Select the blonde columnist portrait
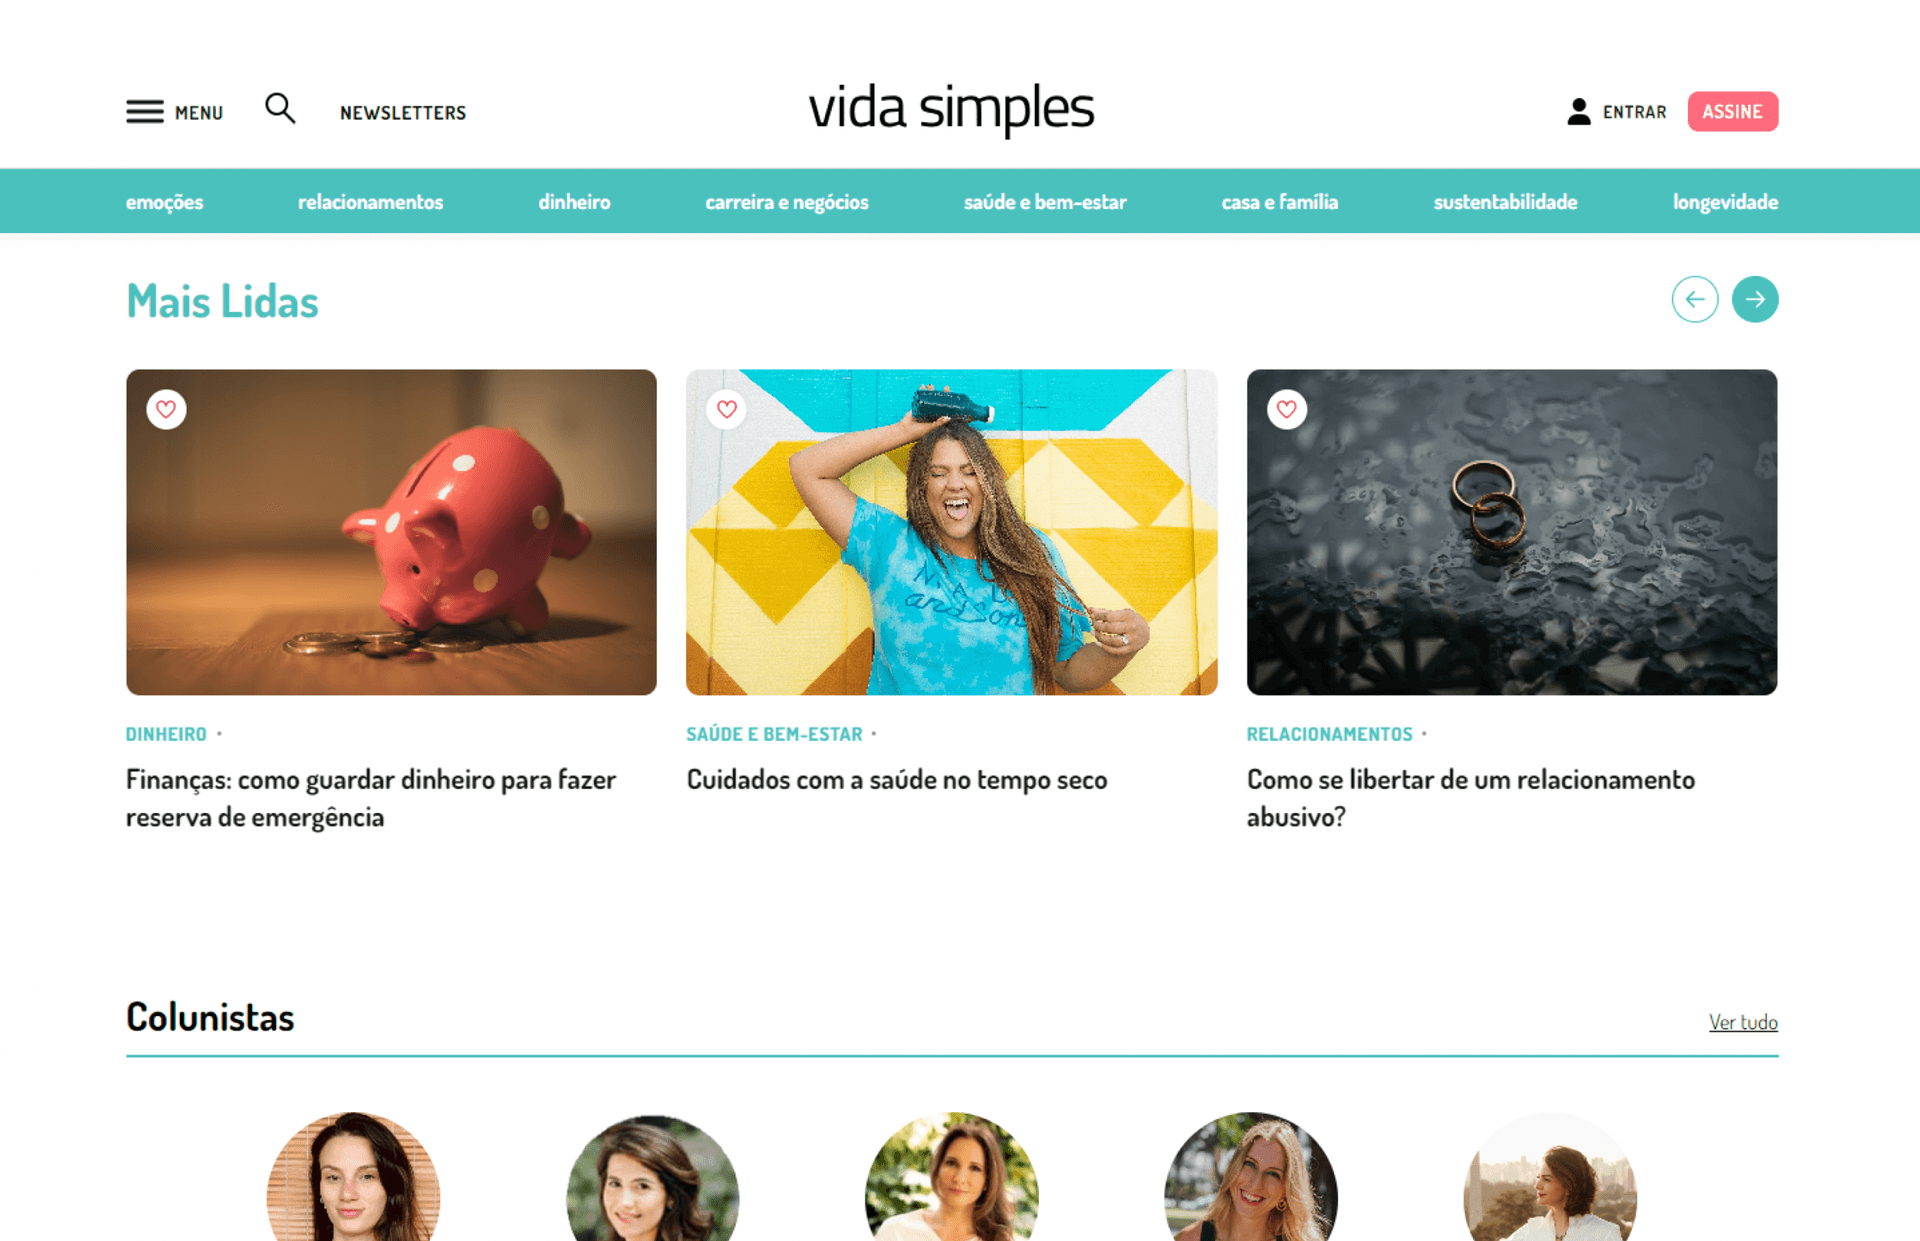 point(1250,1177)
